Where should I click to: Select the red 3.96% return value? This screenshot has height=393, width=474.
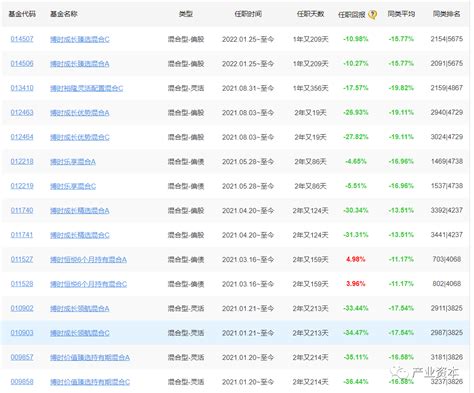point(356,284)
